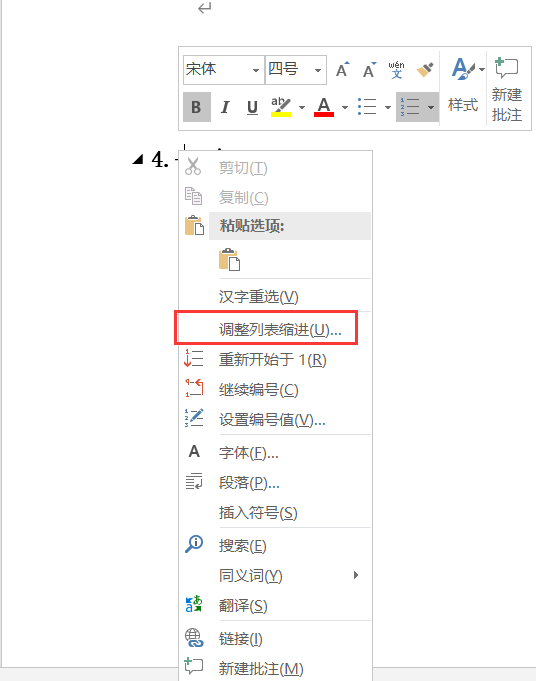Click the bullet list icon
The image size is (536, 681).
point(367,106)
